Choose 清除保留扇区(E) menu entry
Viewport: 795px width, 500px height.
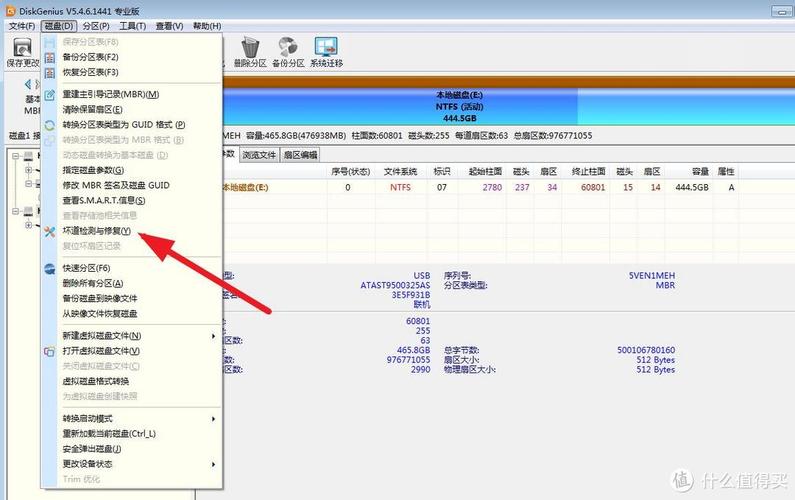92,110
